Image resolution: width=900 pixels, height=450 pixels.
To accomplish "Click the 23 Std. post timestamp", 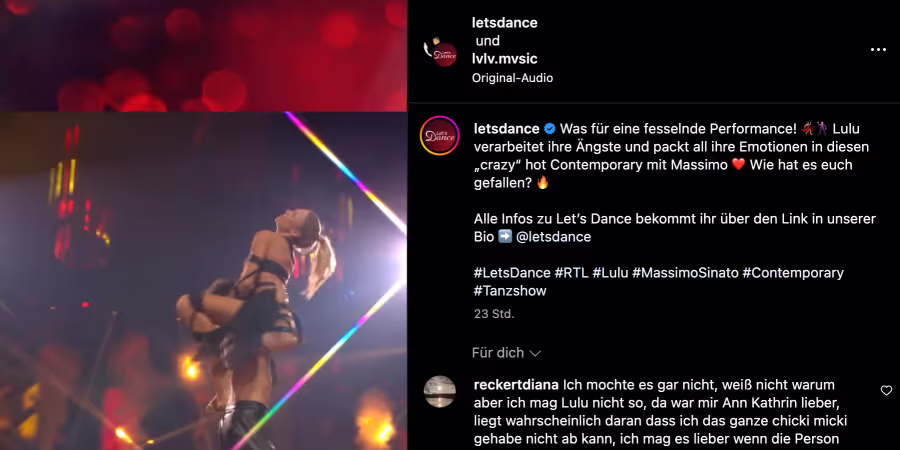I will tap(494, 314).
